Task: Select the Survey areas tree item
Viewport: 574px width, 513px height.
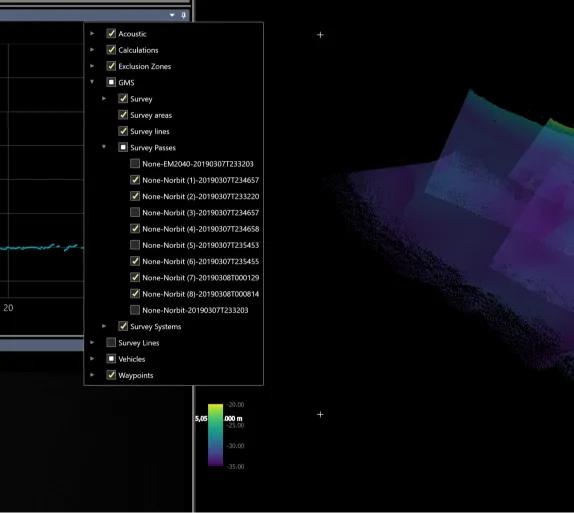Action: click(x=151, y=115)
